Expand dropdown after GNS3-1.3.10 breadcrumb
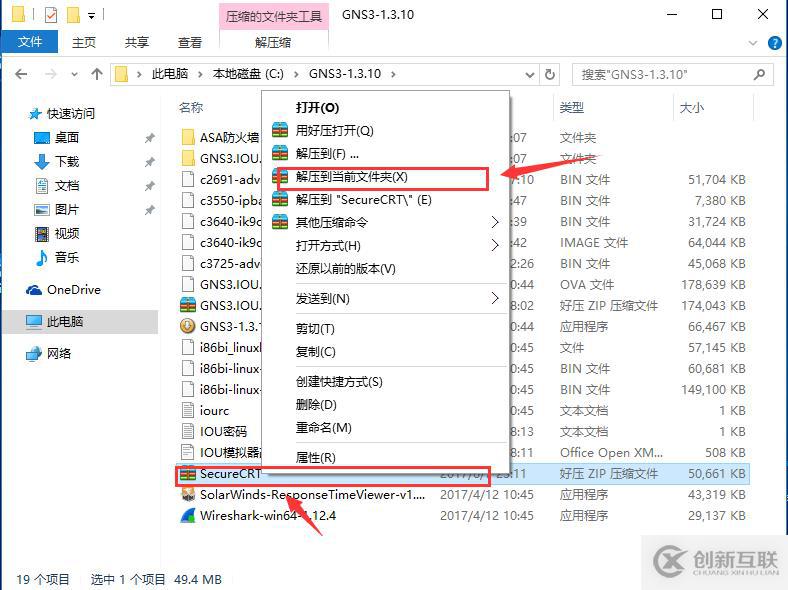788x590 pixels. [393, 74]
